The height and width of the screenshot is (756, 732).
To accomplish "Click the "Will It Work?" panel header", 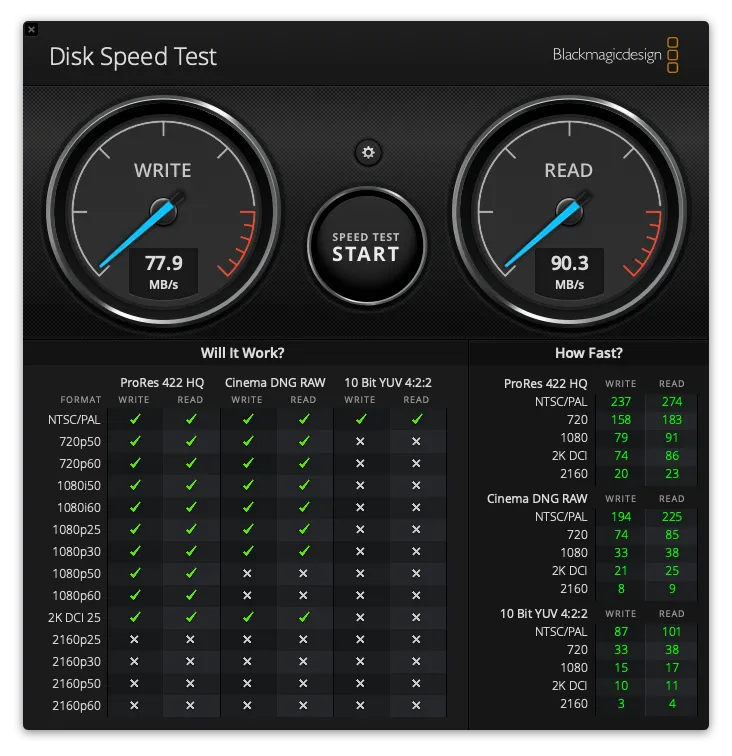I will coord(242,353).
